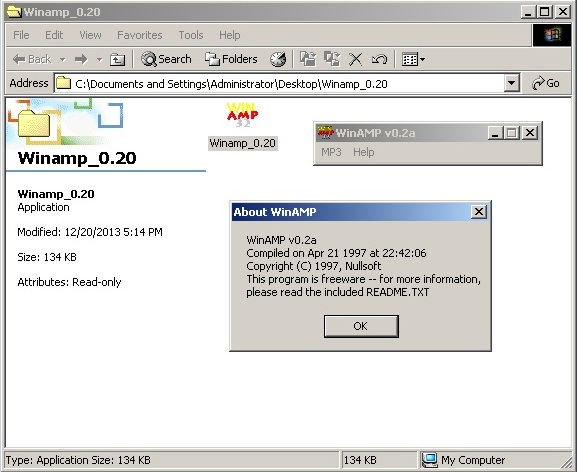Click the folder icon in Explorer title bar

14,12
